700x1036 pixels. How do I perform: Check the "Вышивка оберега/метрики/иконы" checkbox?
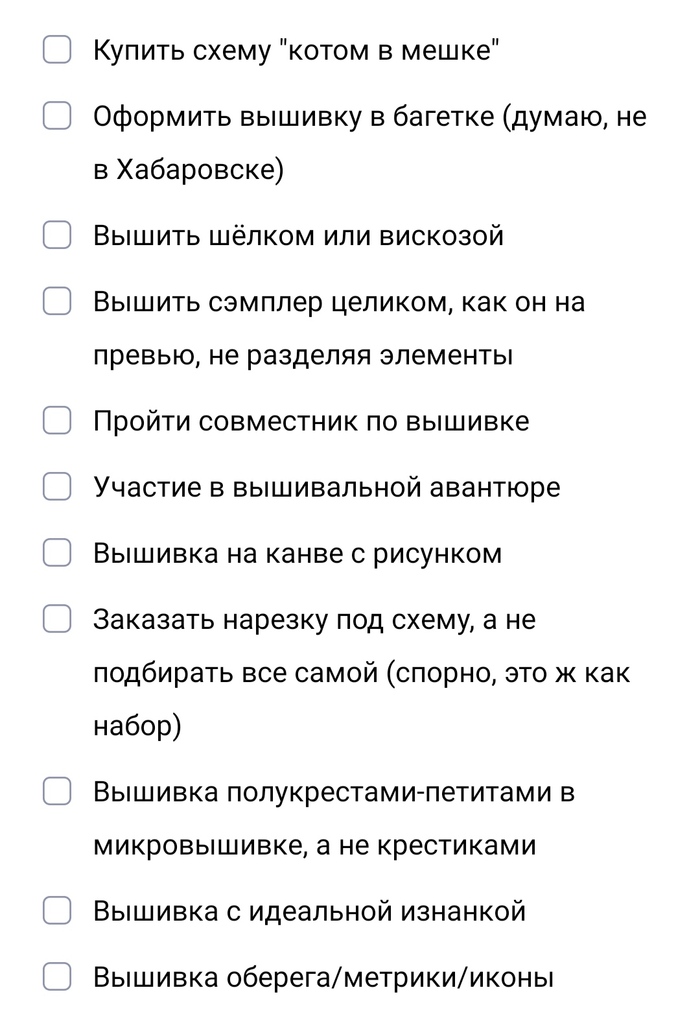tap(57, 977)
